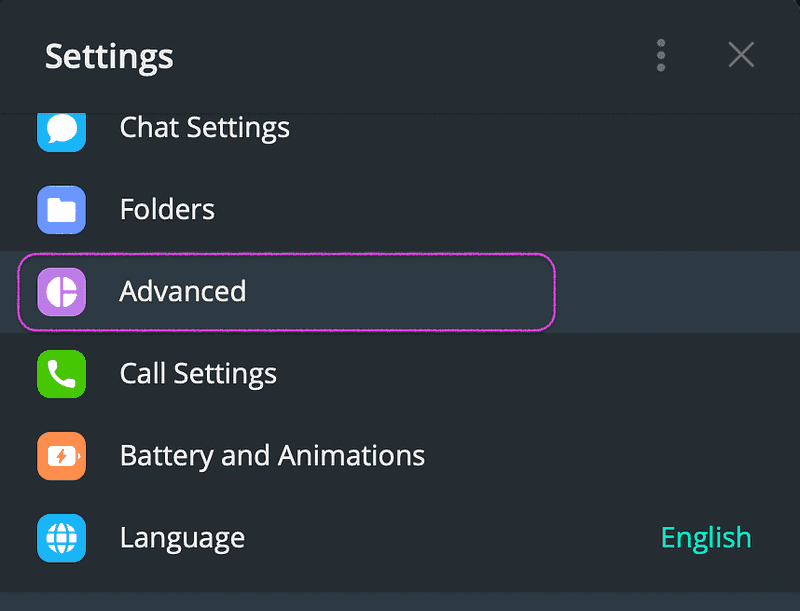Click the orange battery icon
This screenshot has height=611, width=800.
(61, 456)
